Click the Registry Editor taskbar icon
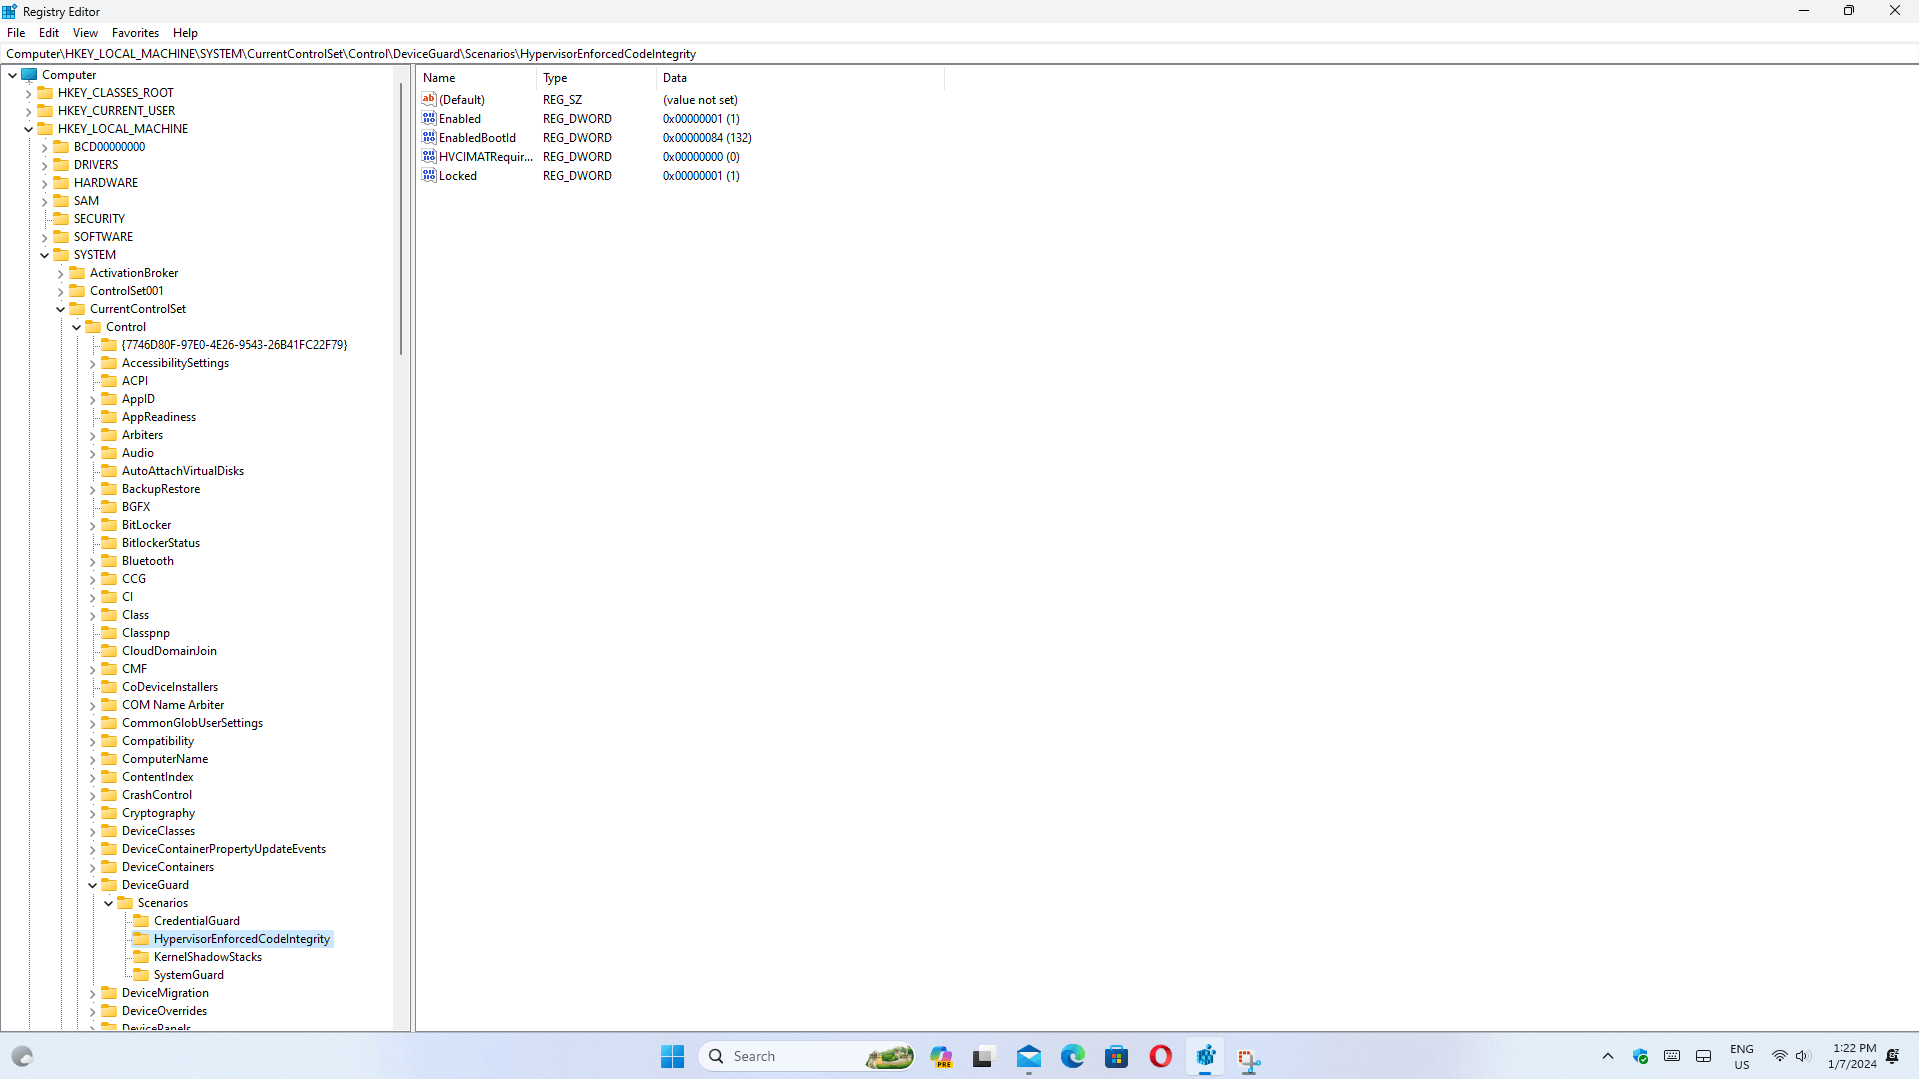 [x=1205, y=1056]
